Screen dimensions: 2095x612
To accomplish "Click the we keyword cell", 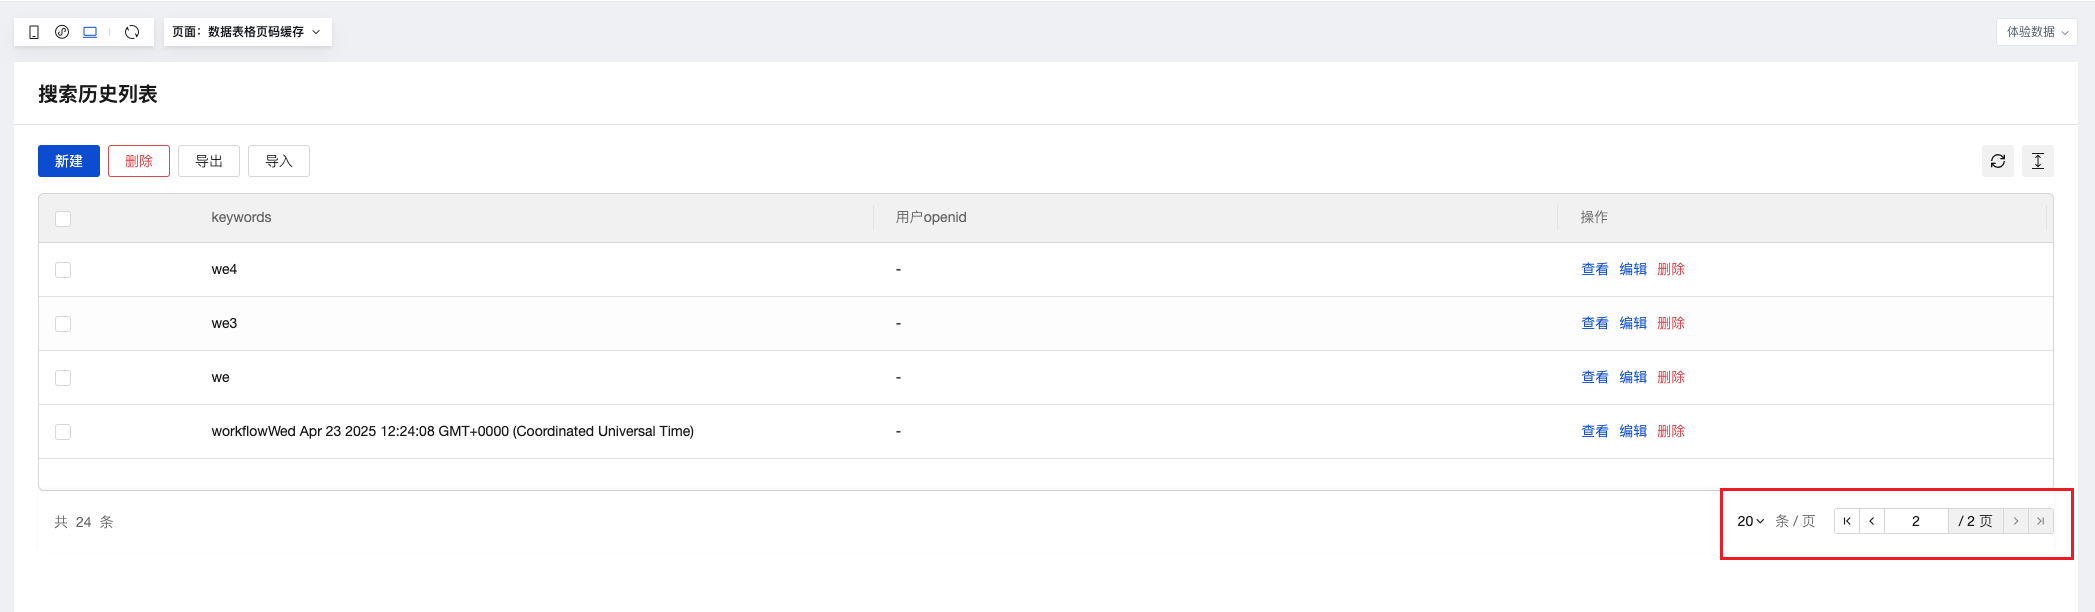I will pos(220,377).
